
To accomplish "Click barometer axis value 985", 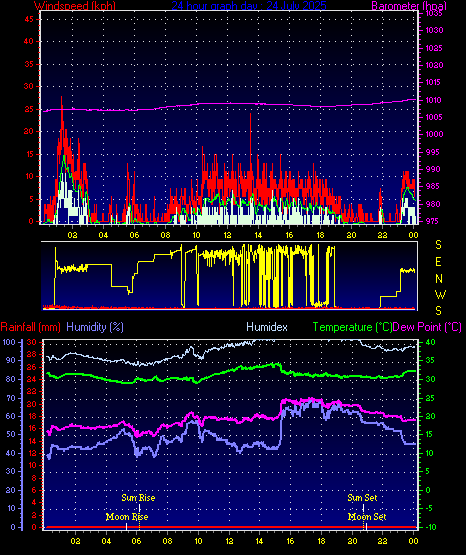I will click(x=432, y=186).
